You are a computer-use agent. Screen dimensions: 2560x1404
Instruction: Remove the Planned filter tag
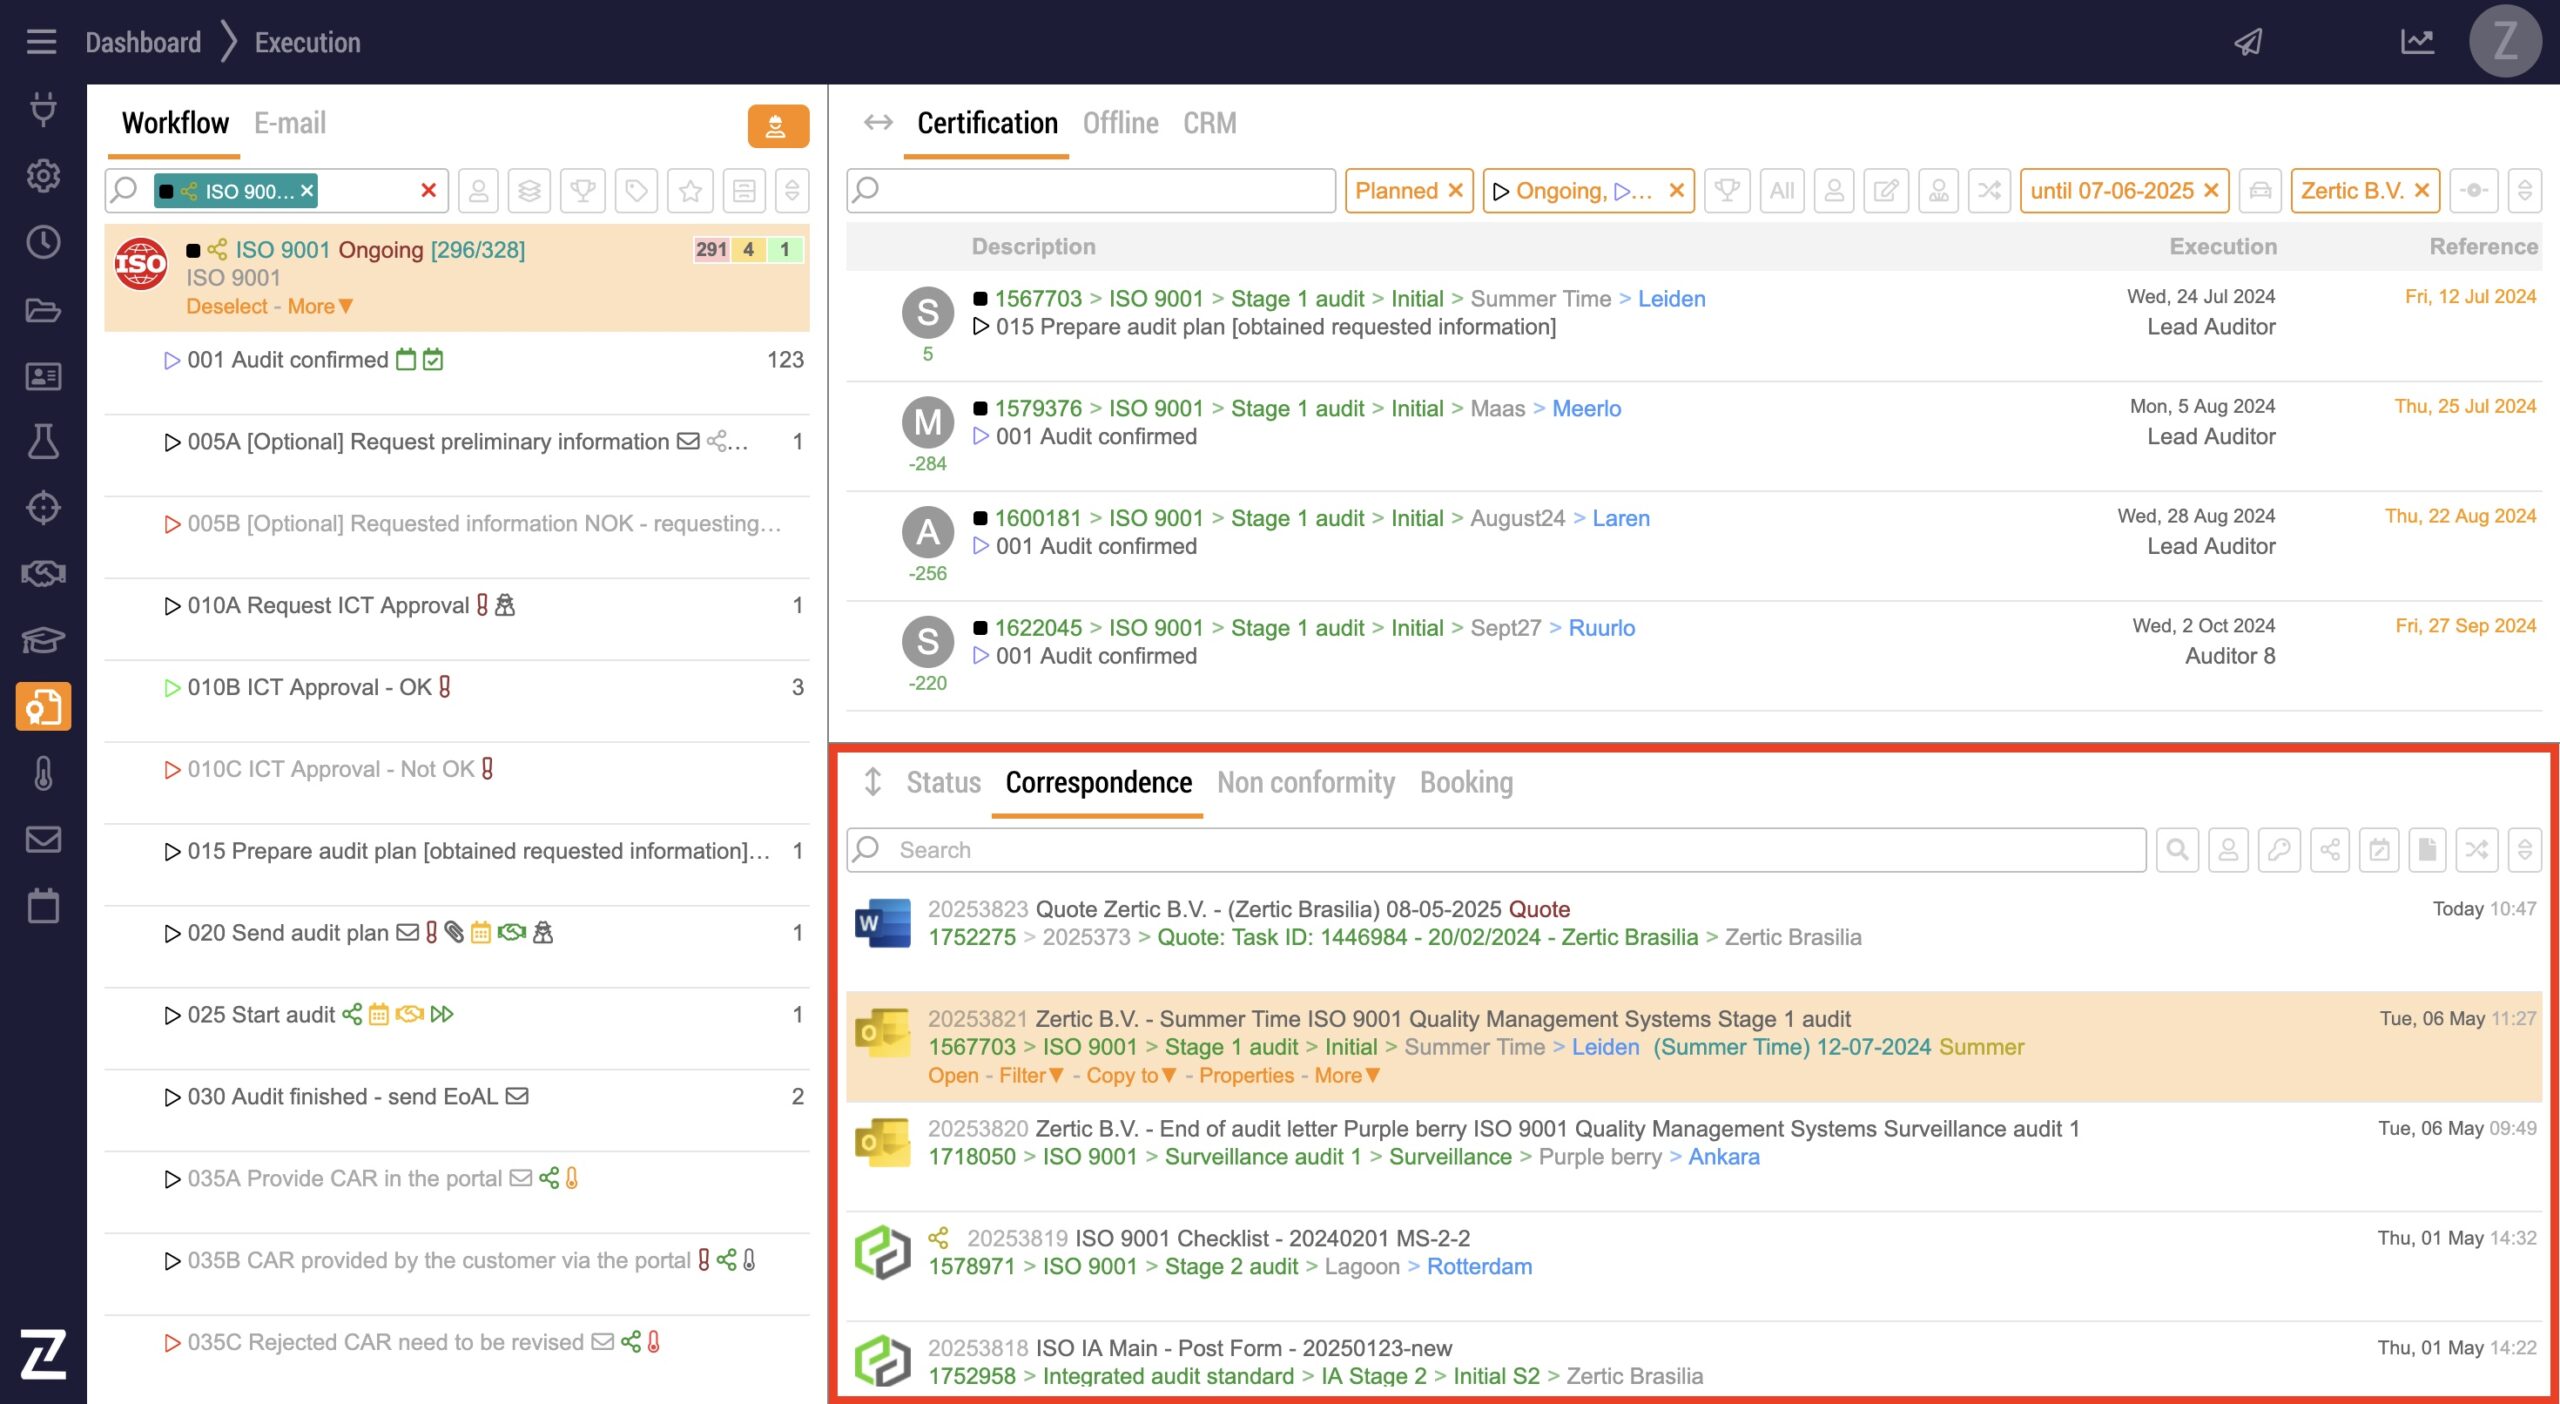tap(1456, 190)
